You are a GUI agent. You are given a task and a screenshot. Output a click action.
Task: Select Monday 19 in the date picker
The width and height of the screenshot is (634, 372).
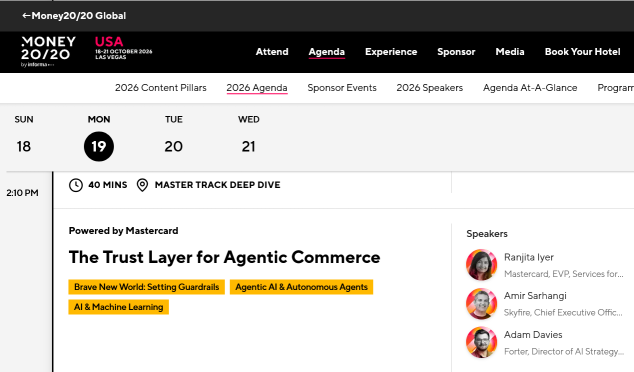(x=99, y=146)
